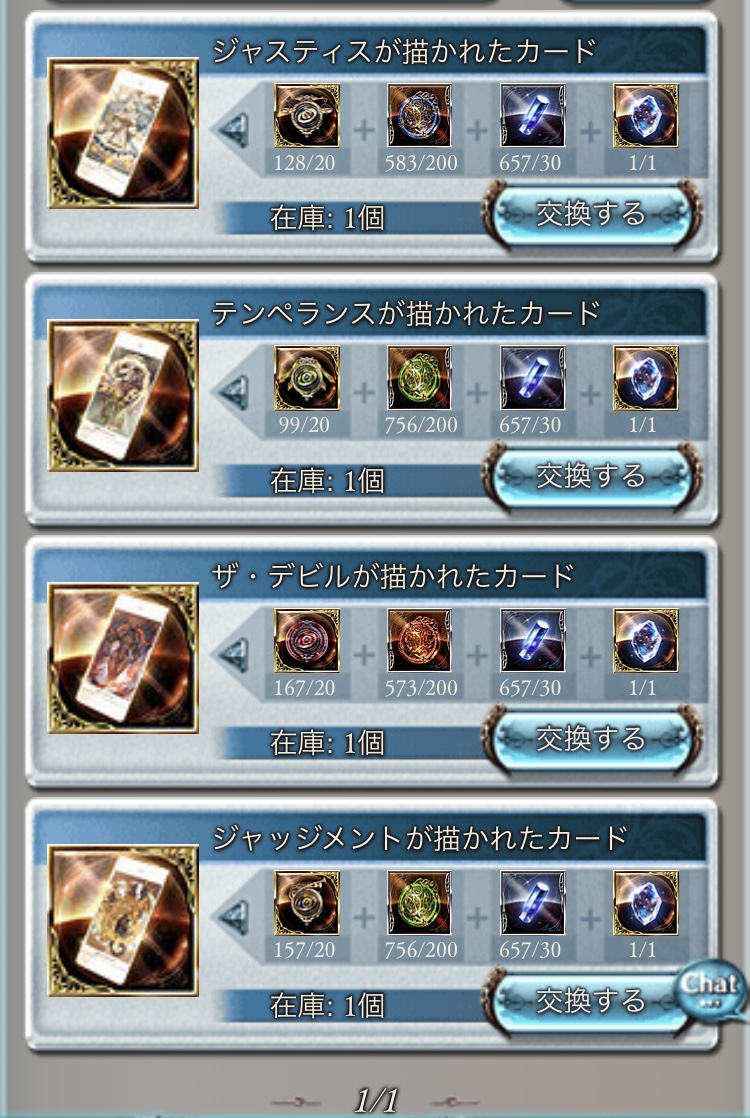The image size is (750, 1118).
Task: Tap left arrow in Temperance materials row
Action: click(x=234, y=393)
